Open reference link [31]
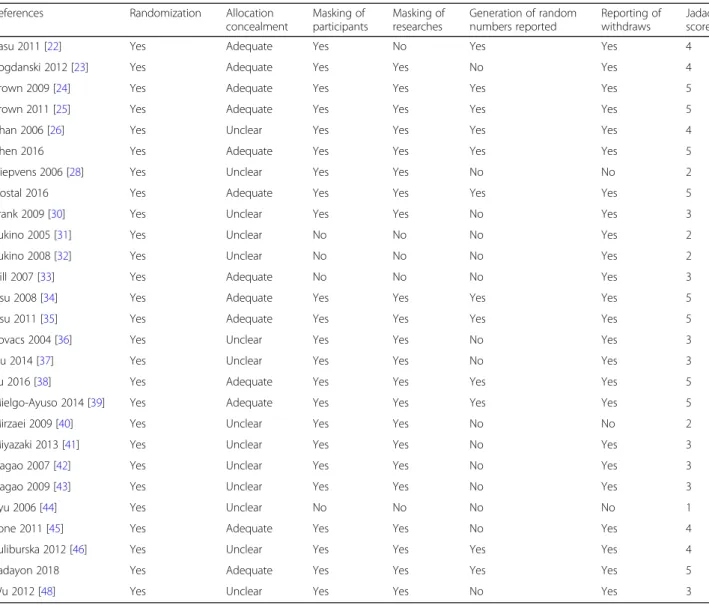709x605 pixels. click(x=63, y=235)
